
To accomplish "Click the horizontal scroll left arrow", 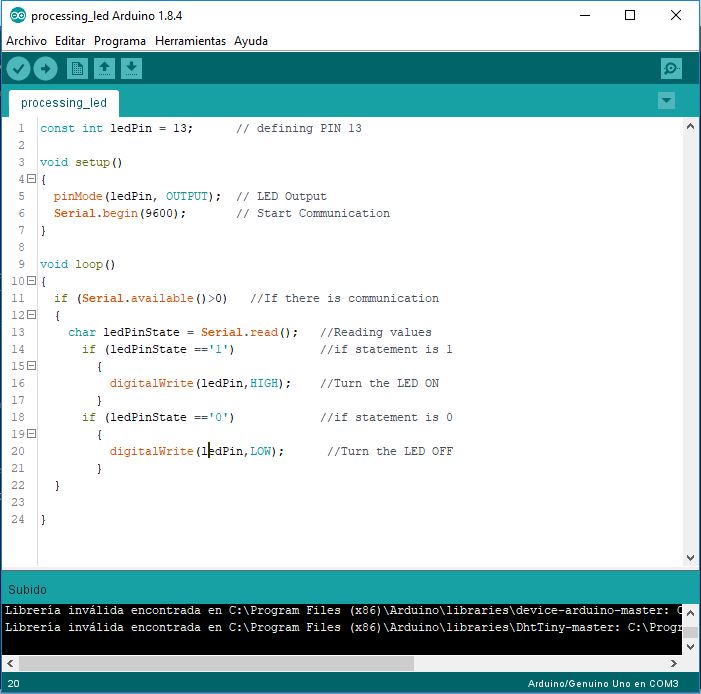I will click(10, 664).
